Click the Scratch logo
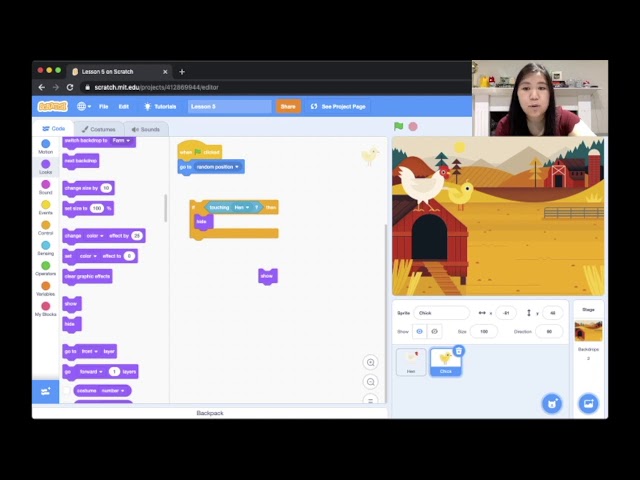This screenshot has width=640, height=480. [53, 107]
